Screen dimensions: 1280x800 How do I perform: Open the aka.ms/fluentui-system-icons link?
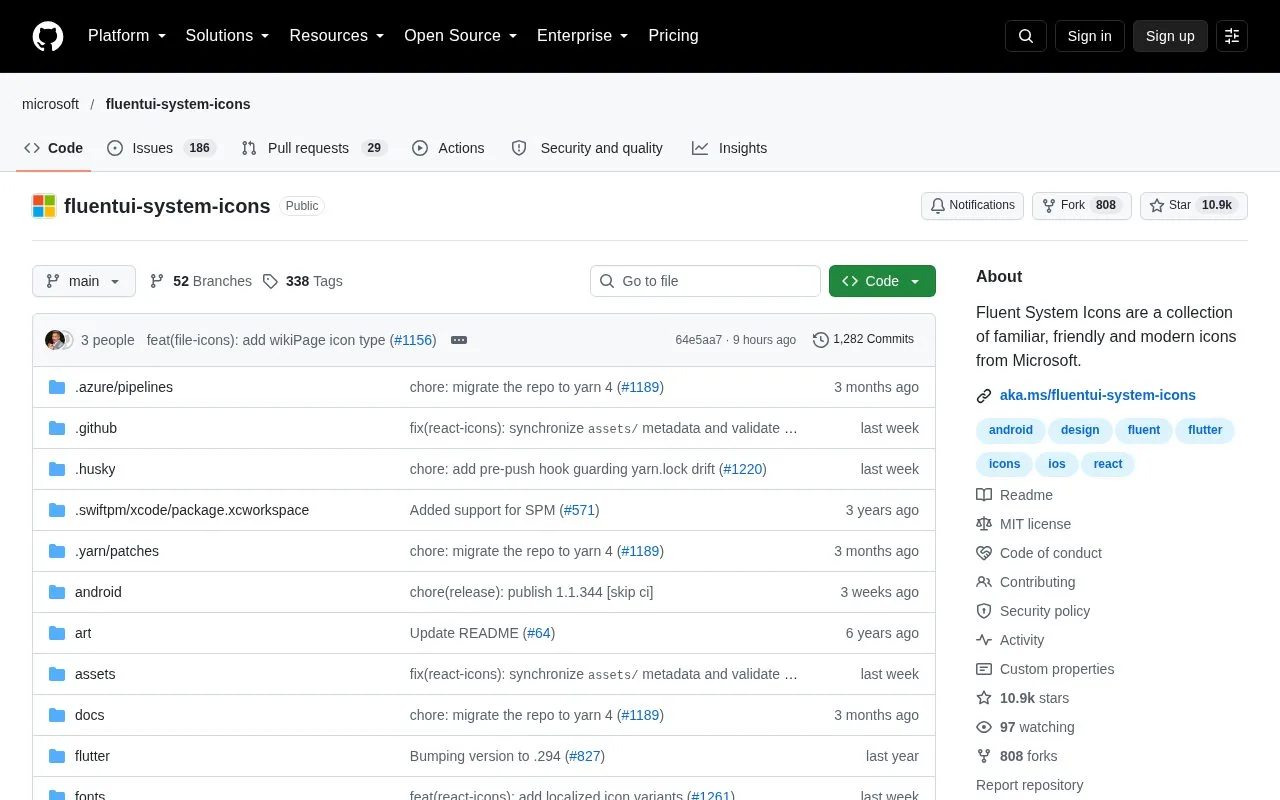coord(1098,395)
